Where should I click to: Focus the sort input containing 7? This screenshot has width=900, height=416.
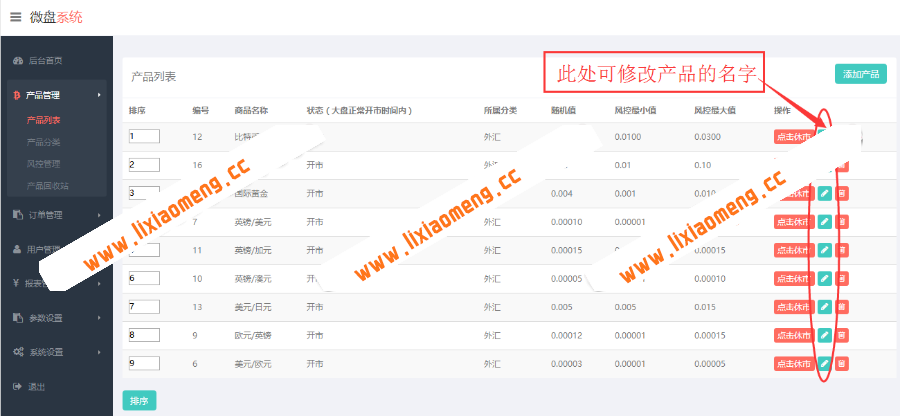[x=144, y=306]
